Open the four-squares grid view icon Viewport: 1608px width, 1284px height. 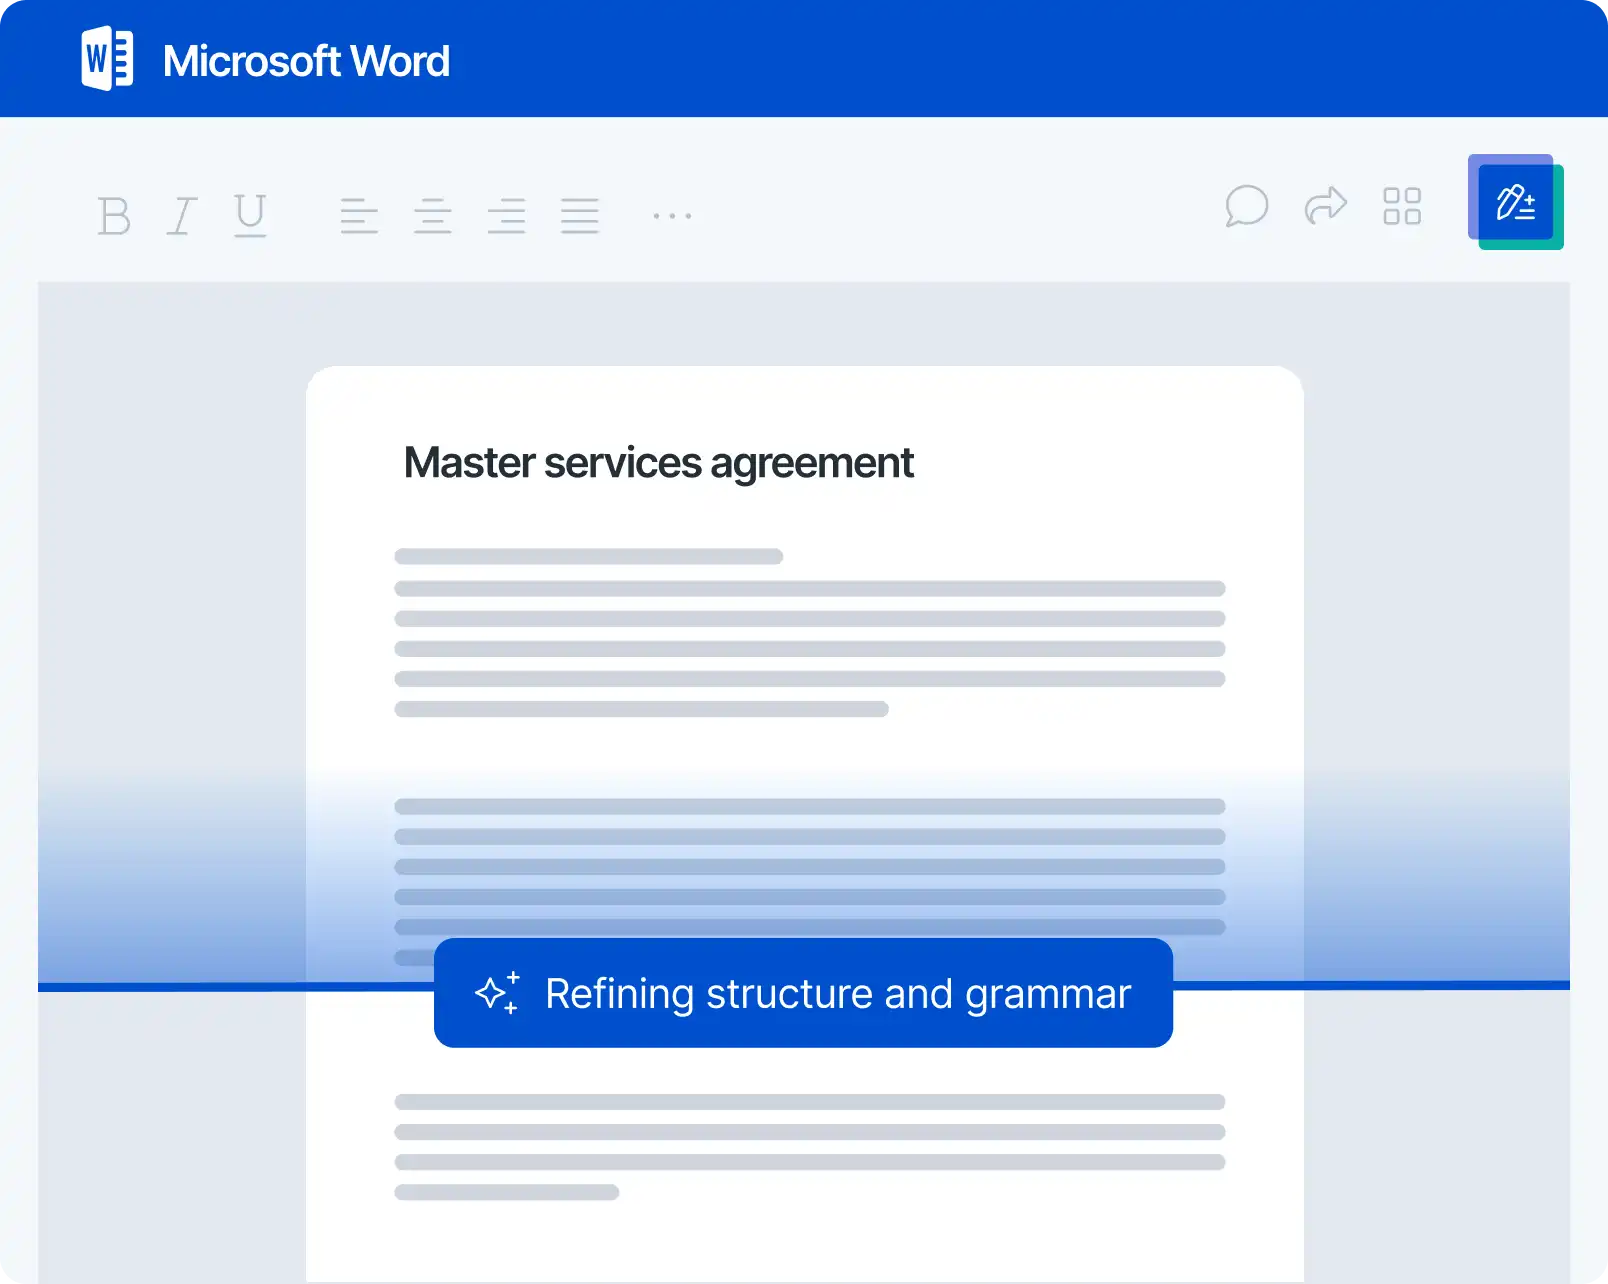point(1402,206)
